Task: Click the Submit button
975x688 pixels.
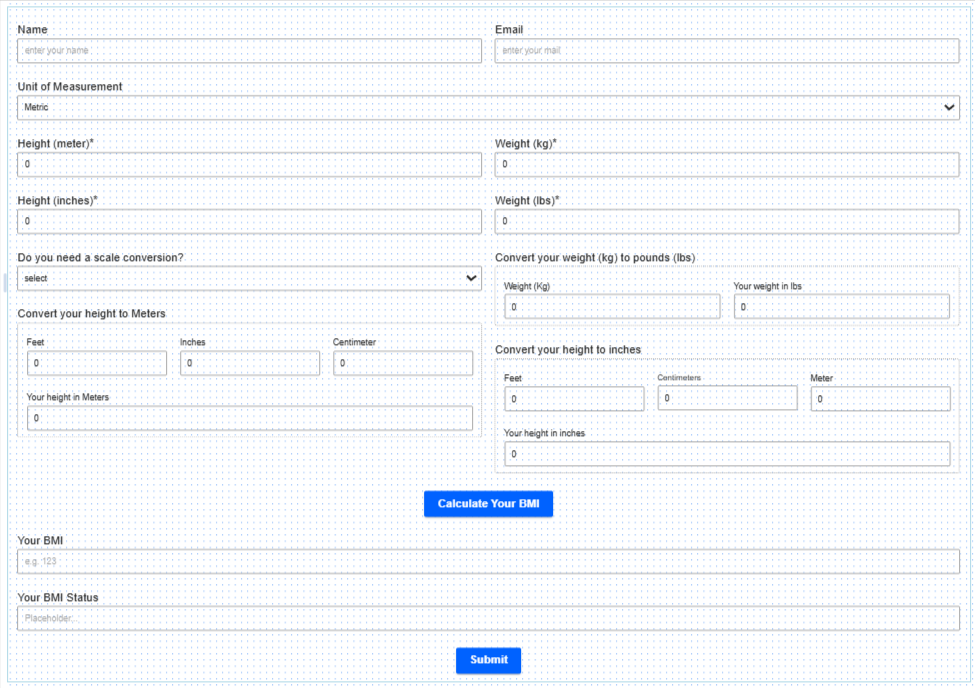Action: (x=488, y=660)
